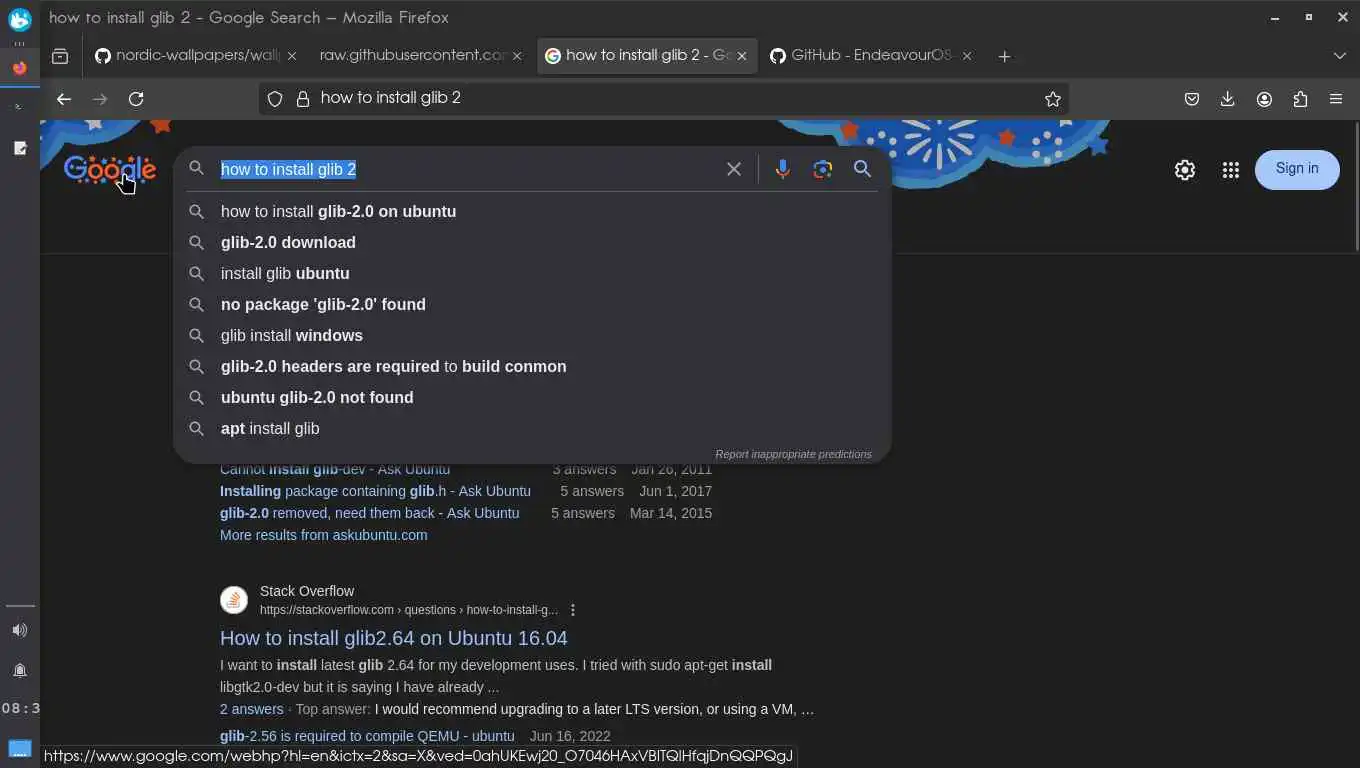Screen dimensions: 1360x768
Task: Open How to install glib2.64 on Ubuntu 16.04
Action: pos(393,638)
